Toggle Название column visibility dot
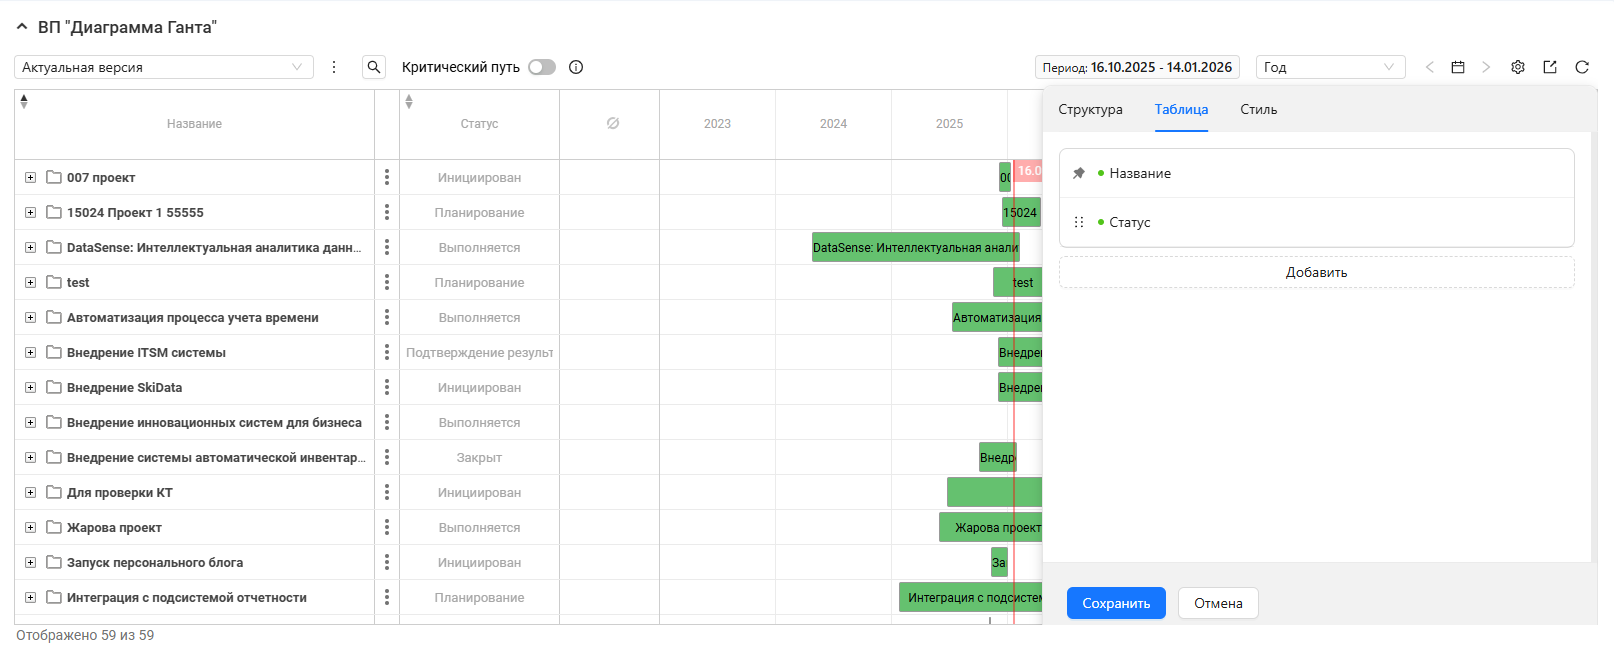The height and width of the screenshot is (657, 1614). coord(1101,173)
